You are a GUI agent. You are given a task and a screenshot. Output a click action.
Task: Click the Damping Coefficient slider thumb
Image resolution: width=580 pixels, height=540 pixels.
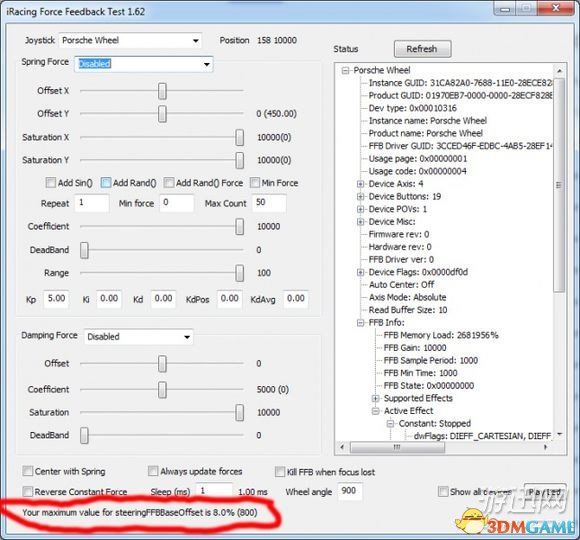tap(162, 390)
